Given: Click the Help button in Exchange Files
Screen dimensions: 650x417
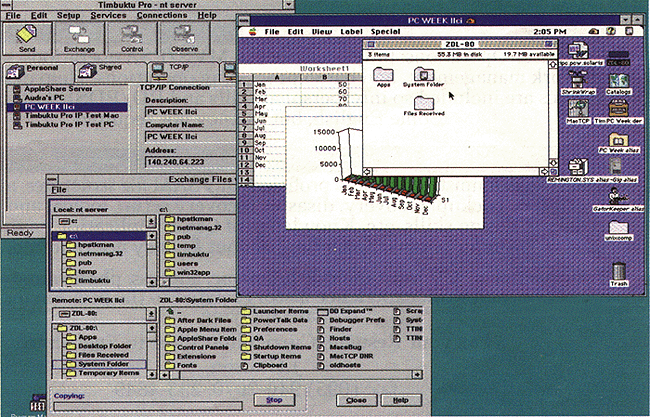Looking at the screenshot, I should (x=401, y=400).
